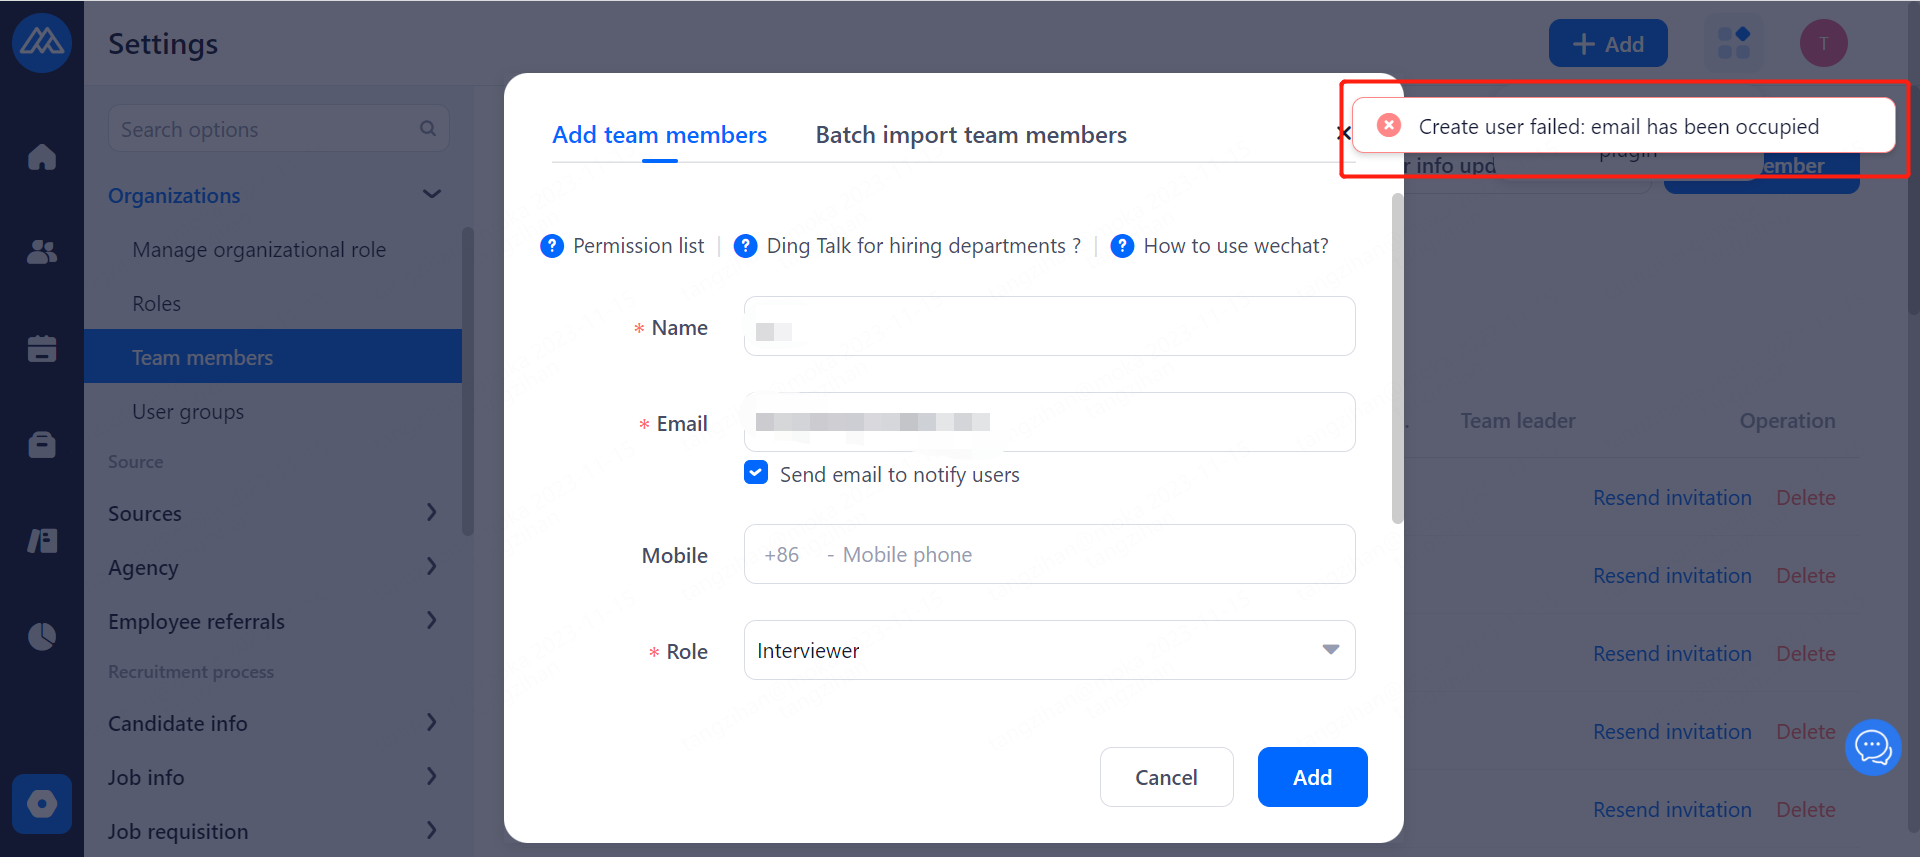Dismiss the error notification red icon
Viewport: 1920px width, 857px height.
coord(1389,126)
